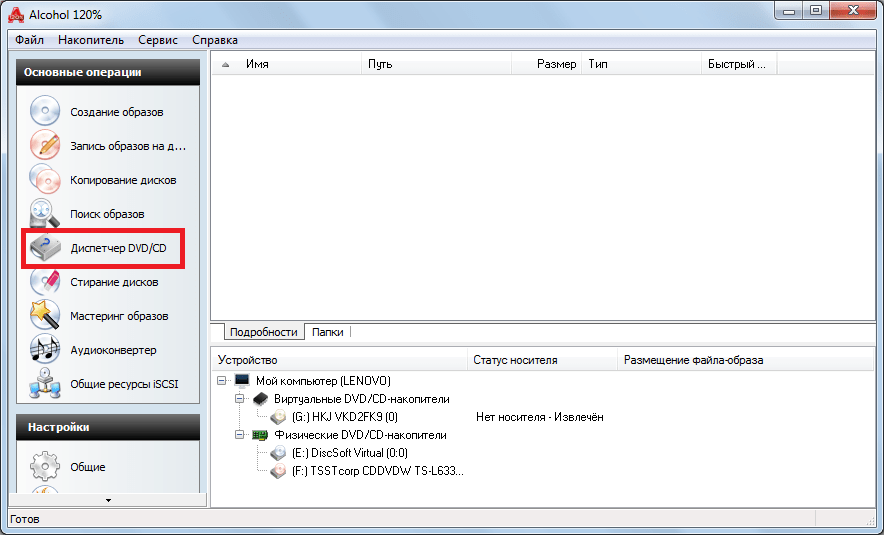
Task: Open Поиск образов
Action: pos(107,214)
